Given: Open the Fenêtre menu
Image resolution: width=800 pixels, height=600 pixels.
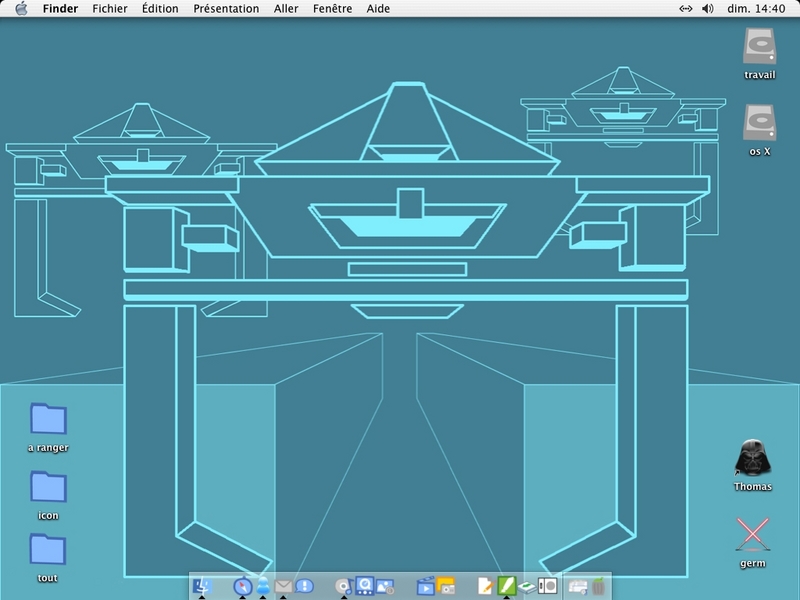Looking at the screenshot, I should [x=332, y=9].
